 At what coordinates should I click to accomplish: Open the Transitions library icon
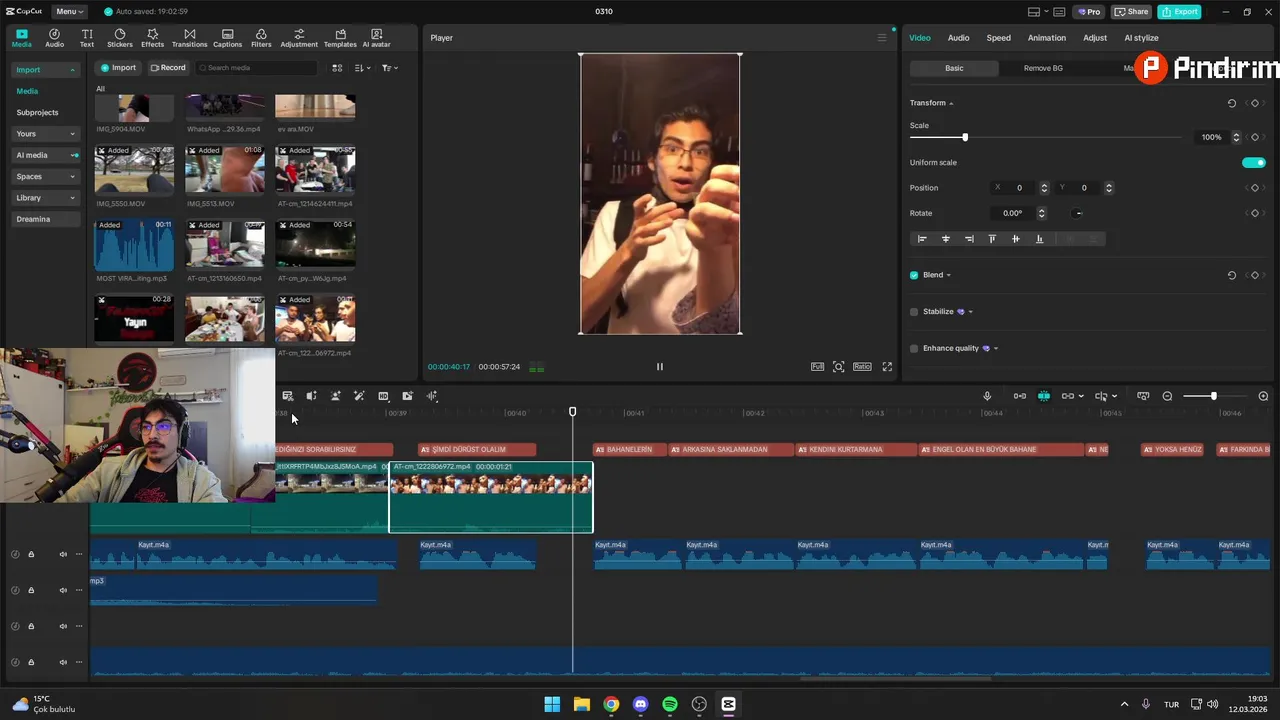[x=189, y=38]
